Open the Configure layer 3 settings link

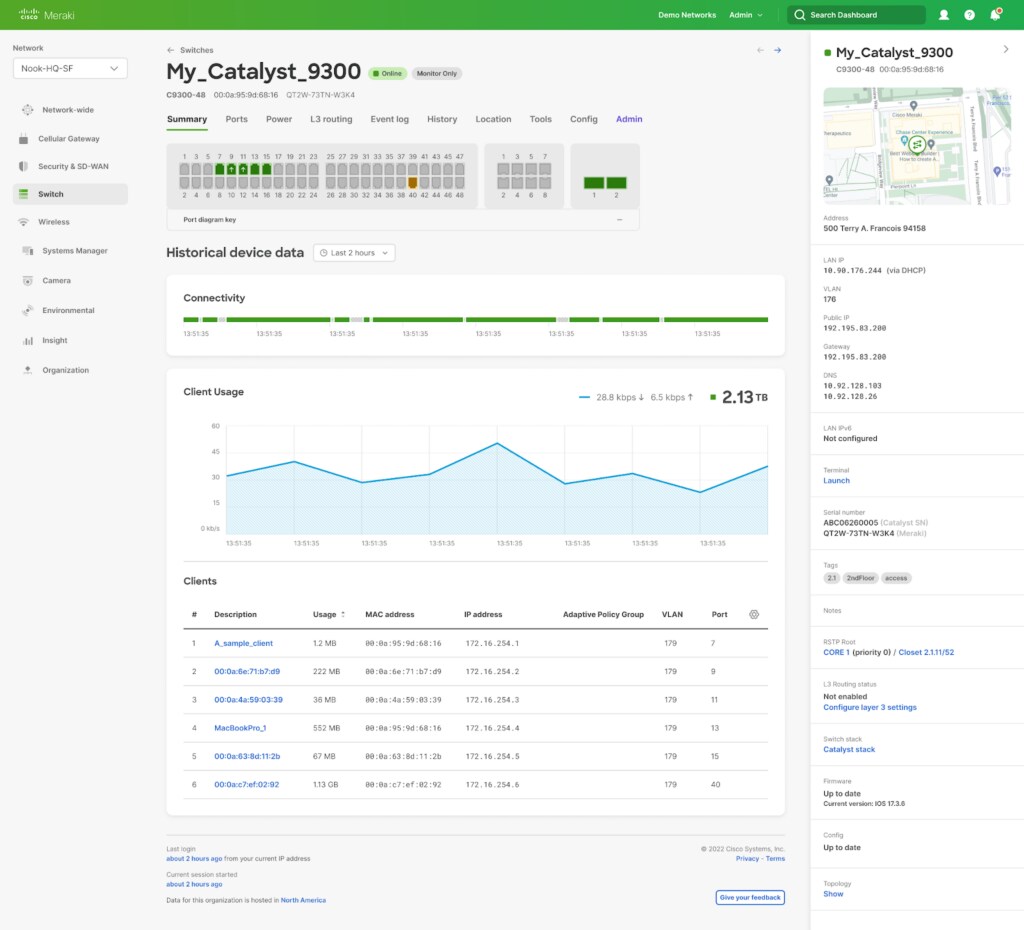tap(869, 707)
